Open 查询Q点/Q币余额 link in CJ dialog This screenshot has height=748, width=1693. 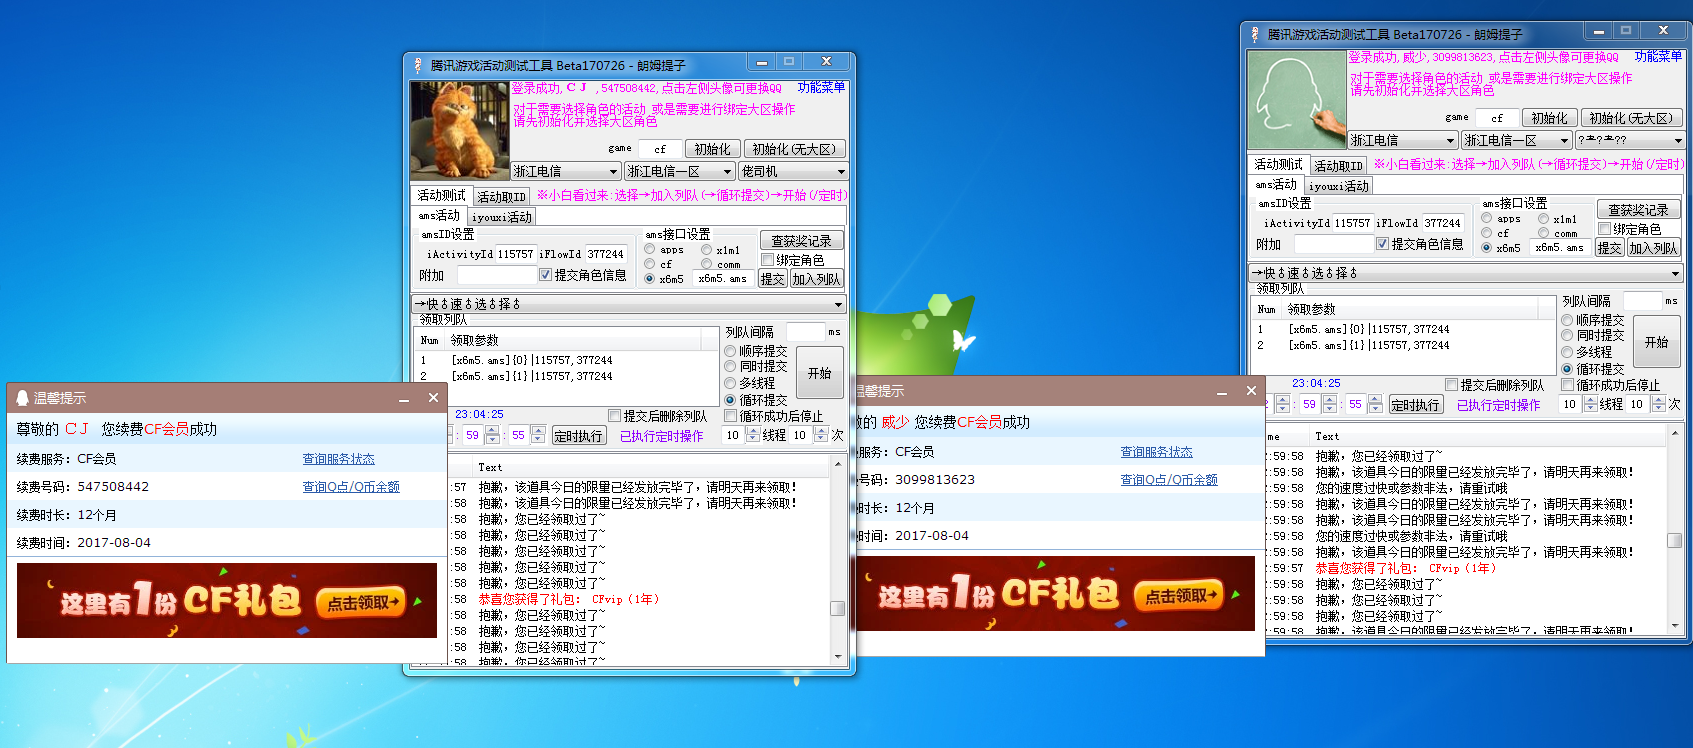[x=351, y=487]
